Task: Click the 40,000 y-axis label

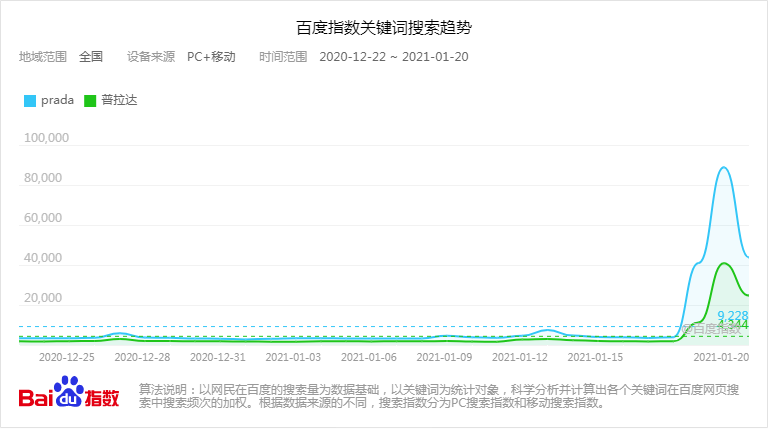Action: 46,258
